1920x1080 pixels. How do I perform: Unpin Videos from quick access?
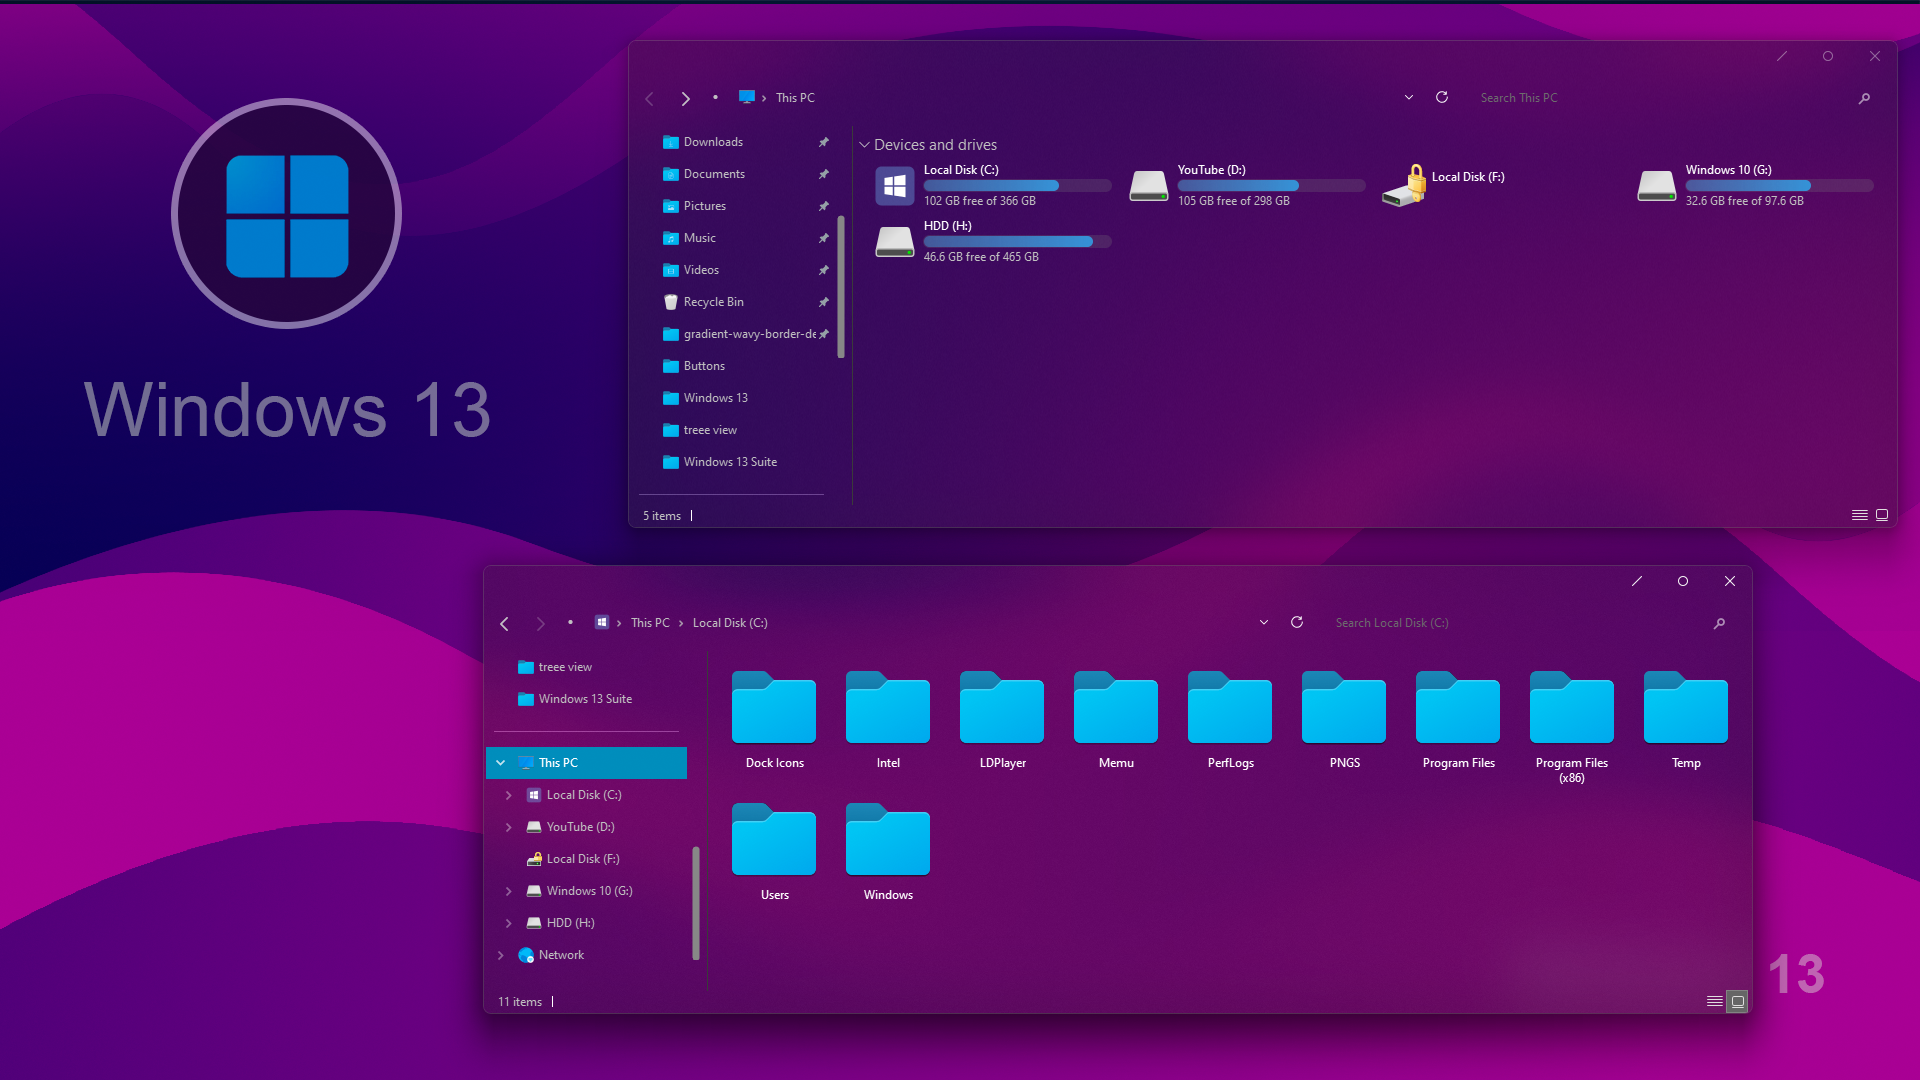[823, 270]
